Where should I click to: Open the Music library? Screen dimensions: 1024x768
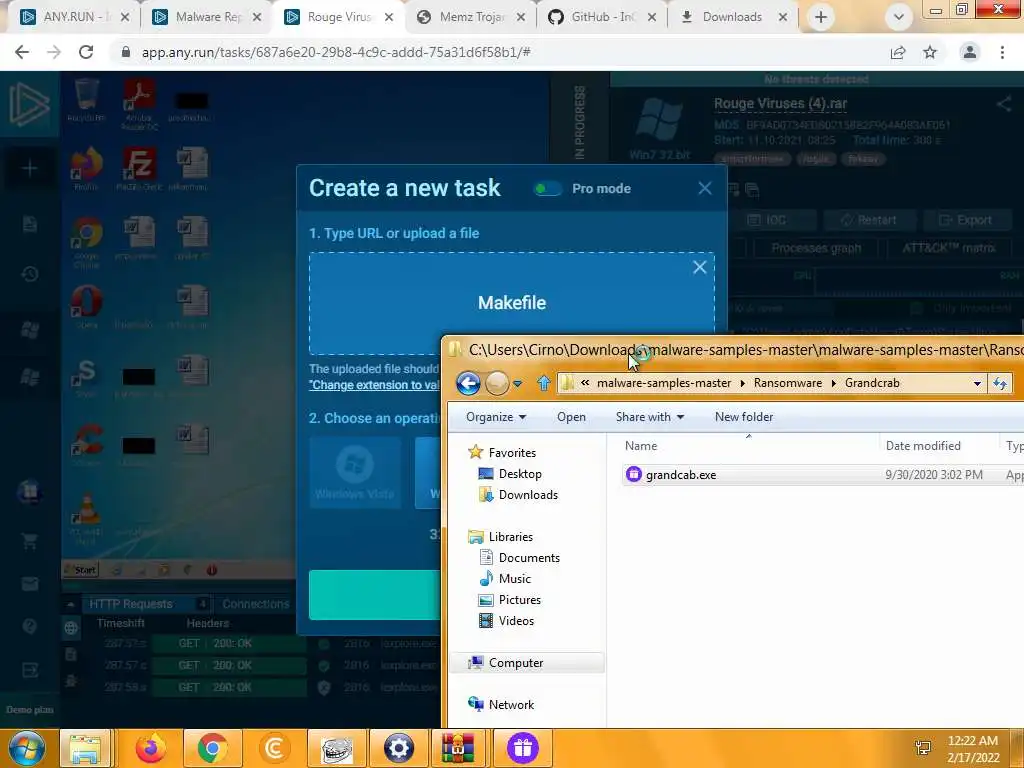[515, 579]
